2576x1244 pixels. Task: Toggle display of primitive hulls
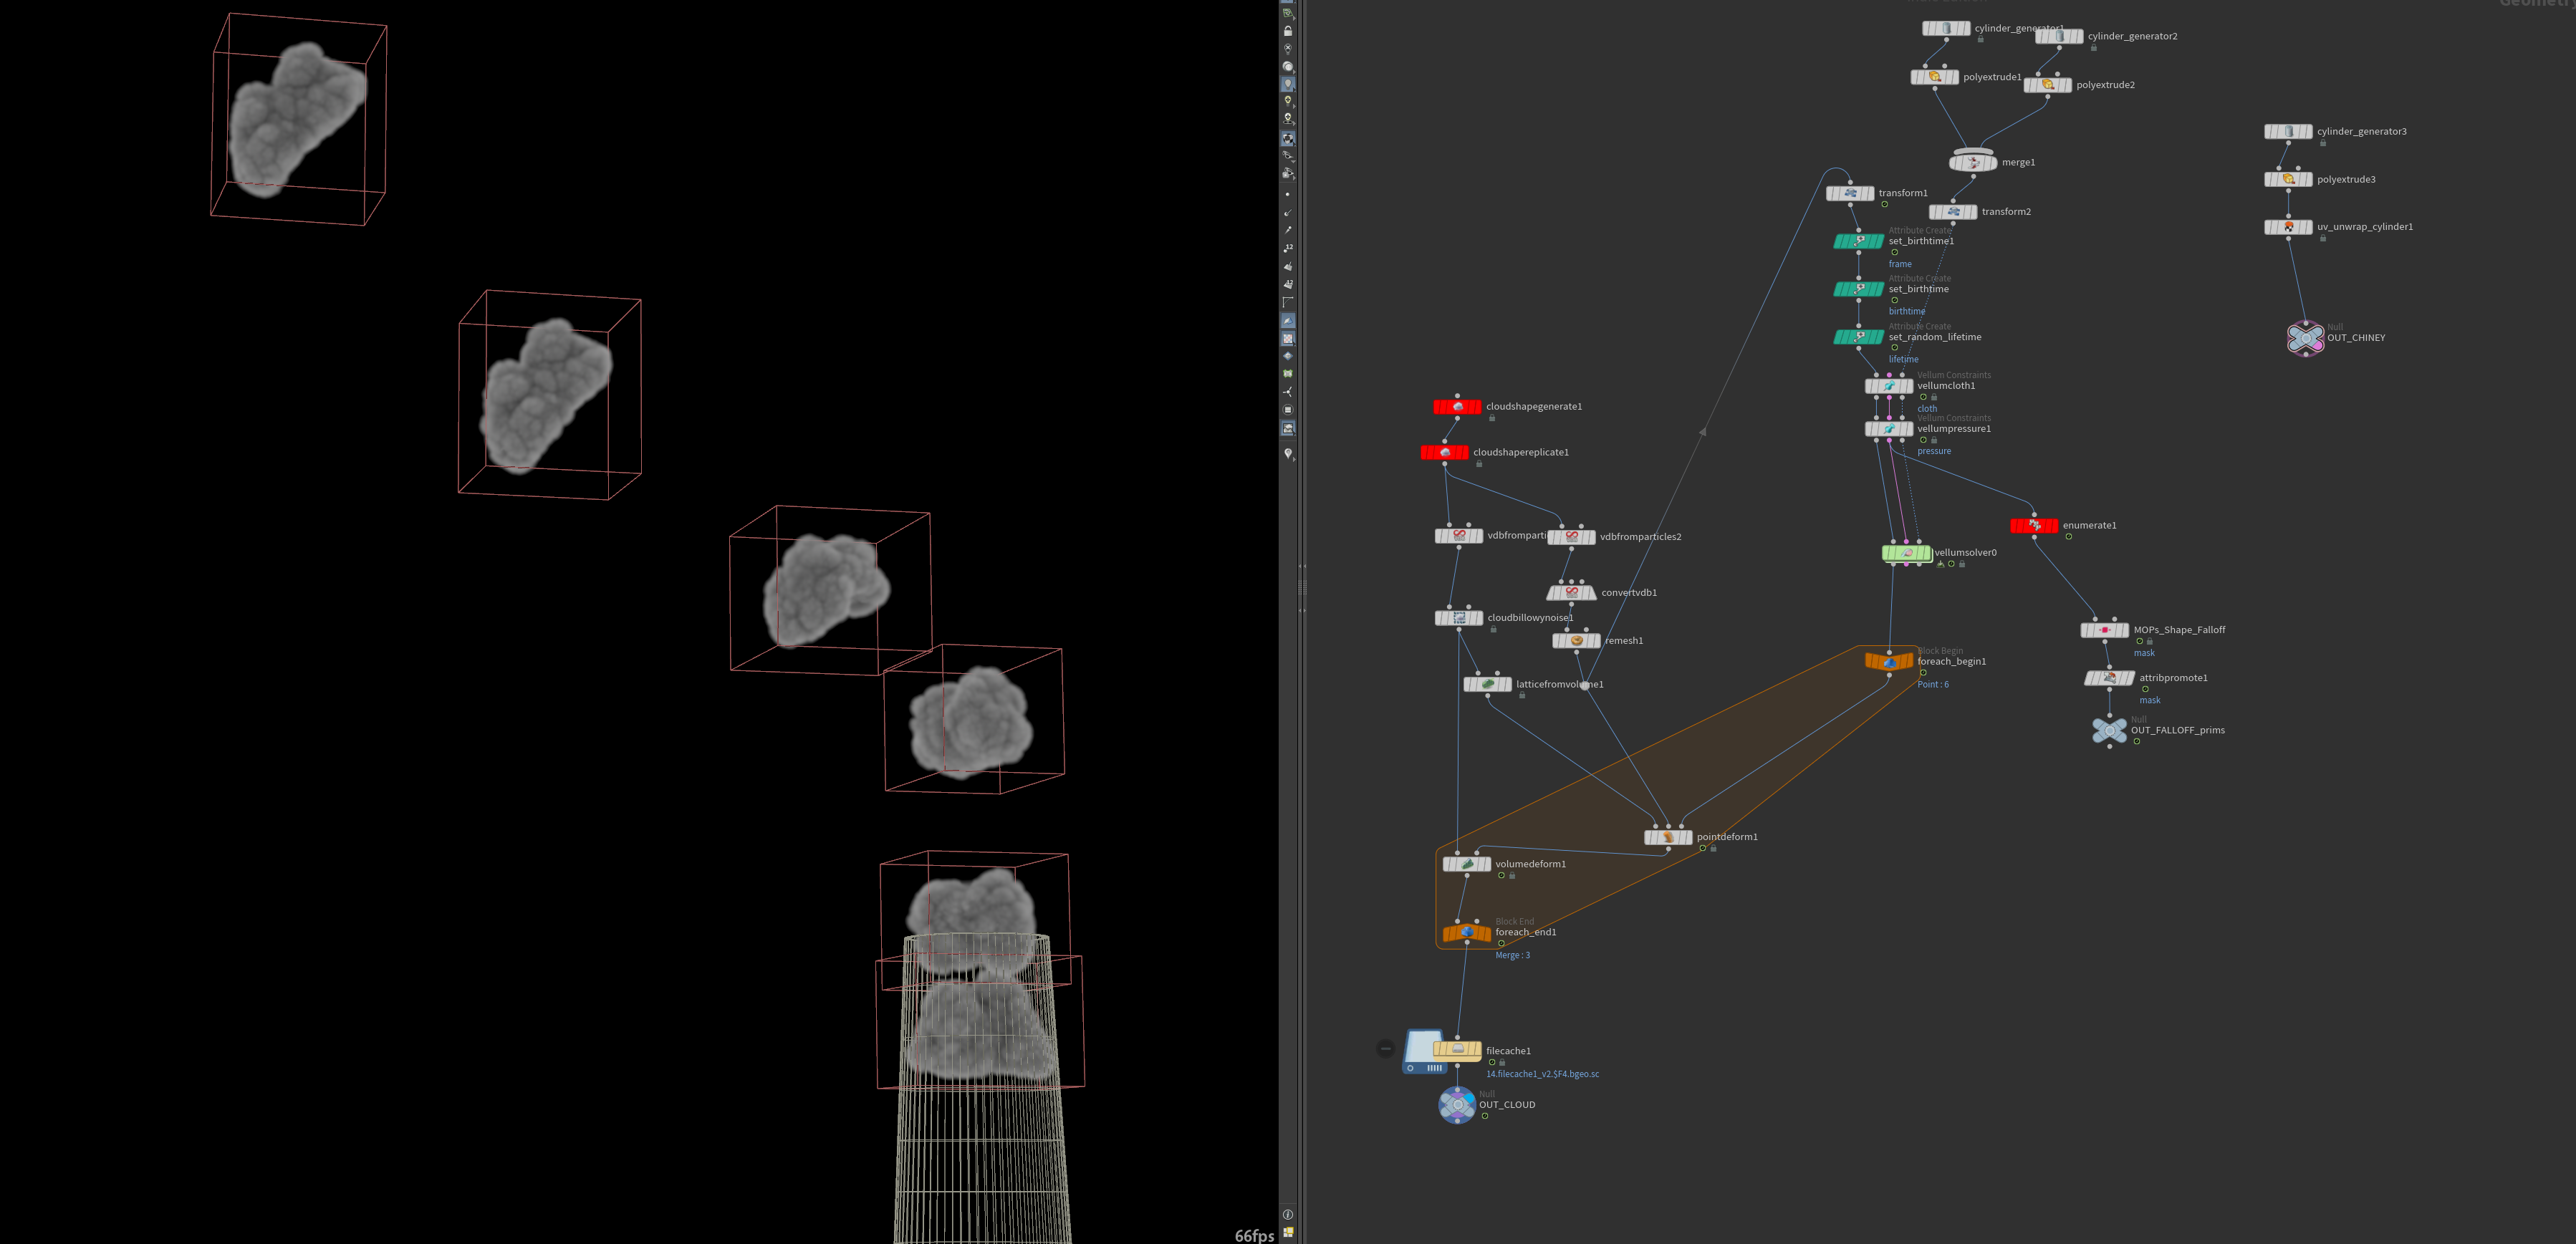1288,302
